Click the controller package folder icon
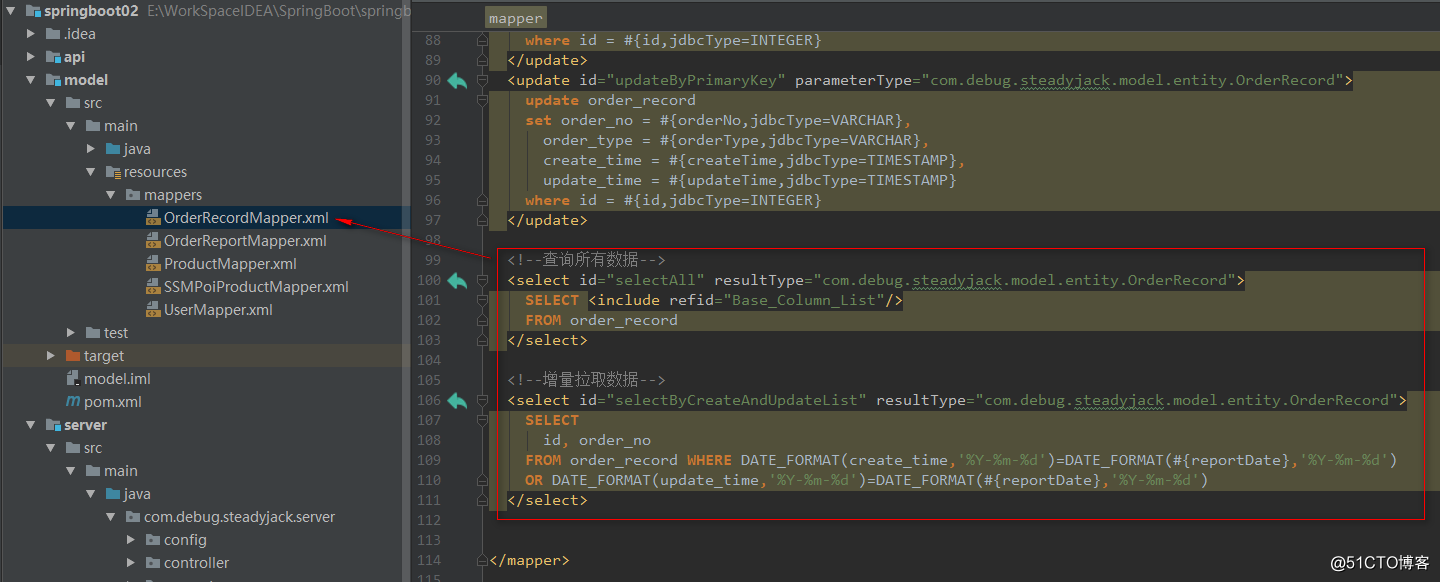The width and height of the screenshot is (1440, 582). [153, 563]
